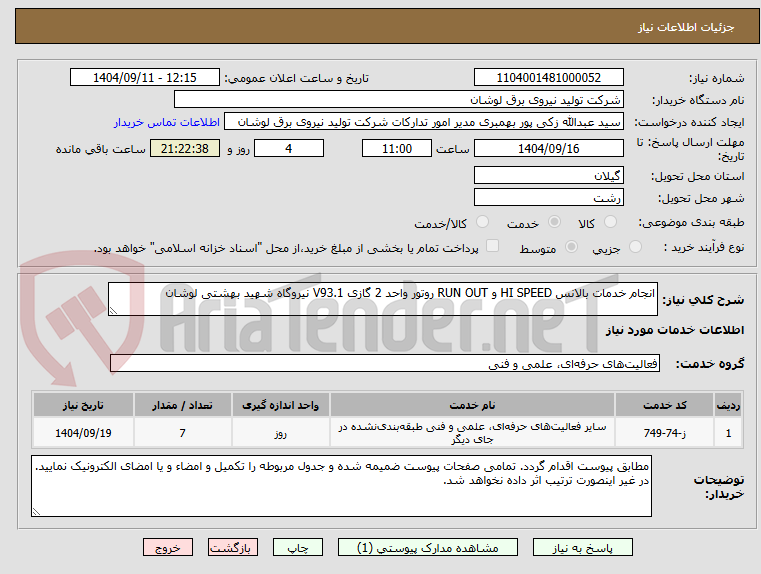The height and width of the screenshot is (574, 761).
Task: Click the remaining days field showing 4
Action: tap(289, 148)
